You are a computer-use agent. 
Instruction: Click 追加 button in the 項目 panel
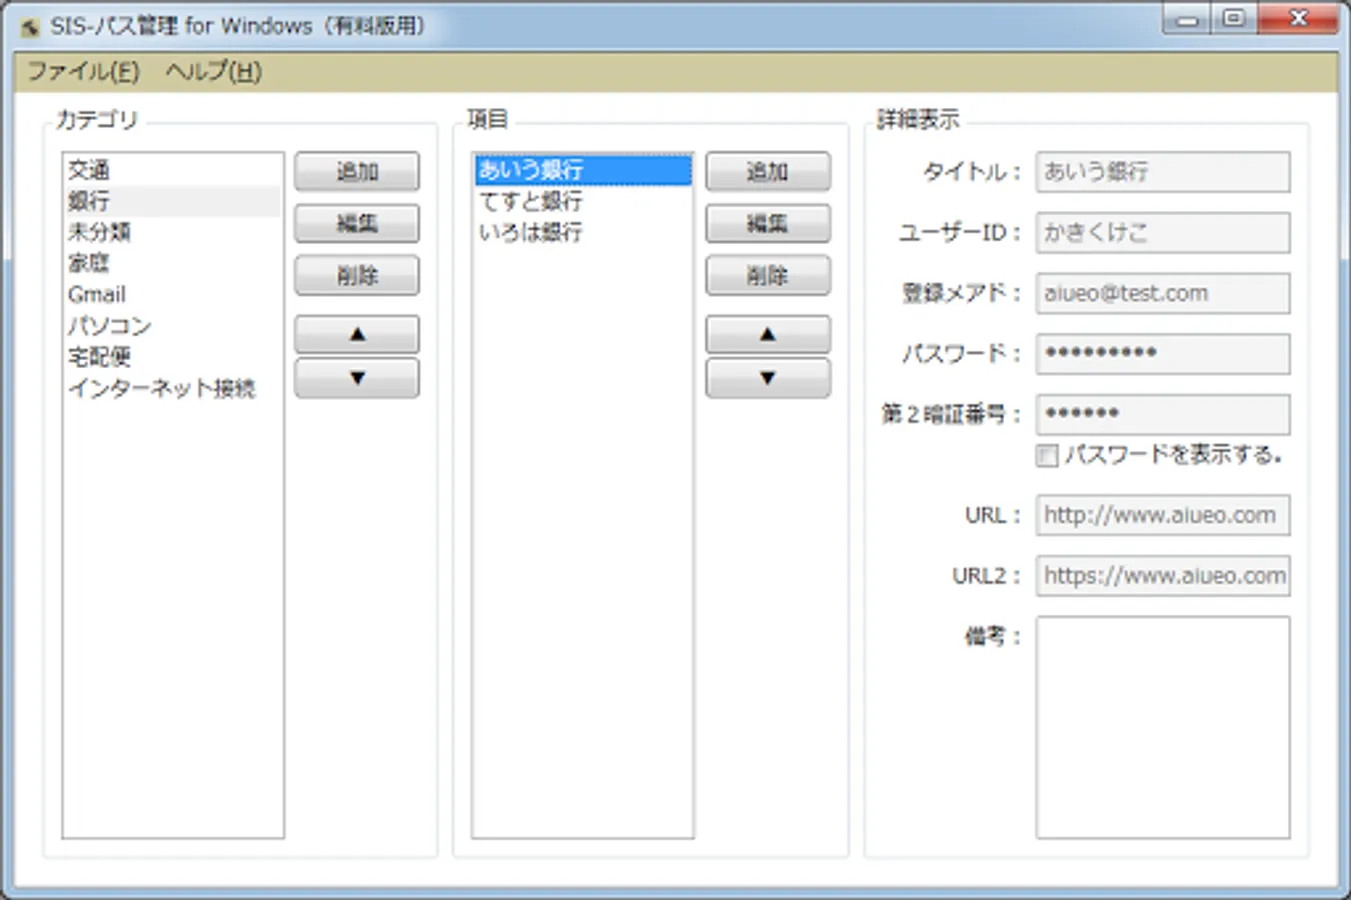click(x=768, y=171)
